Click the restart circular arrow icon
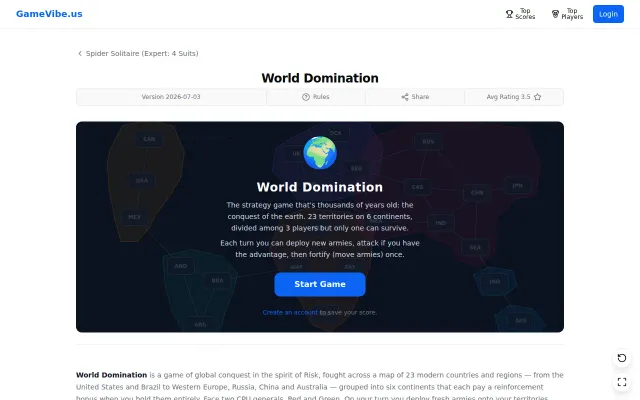This screenshot has width=640, height=400. pos(622,358)
